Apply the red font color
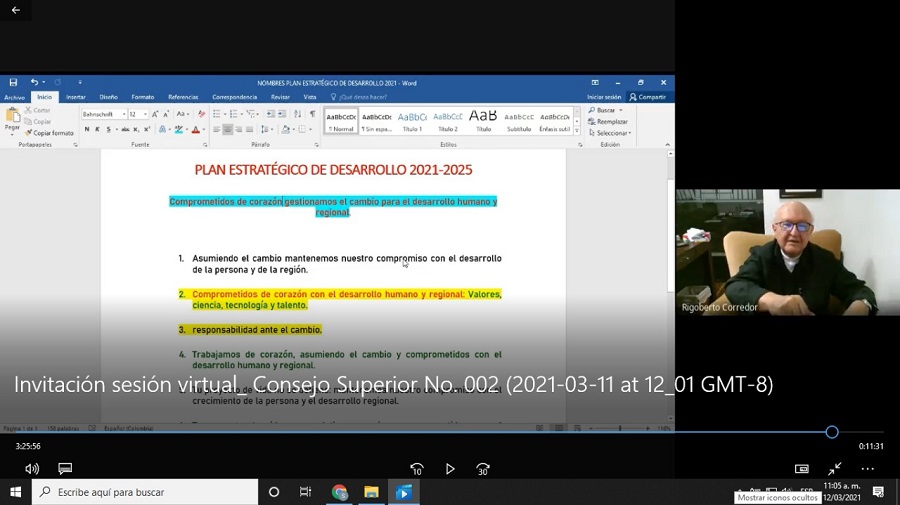Screen dimensions: 900x505 point(196,130)
